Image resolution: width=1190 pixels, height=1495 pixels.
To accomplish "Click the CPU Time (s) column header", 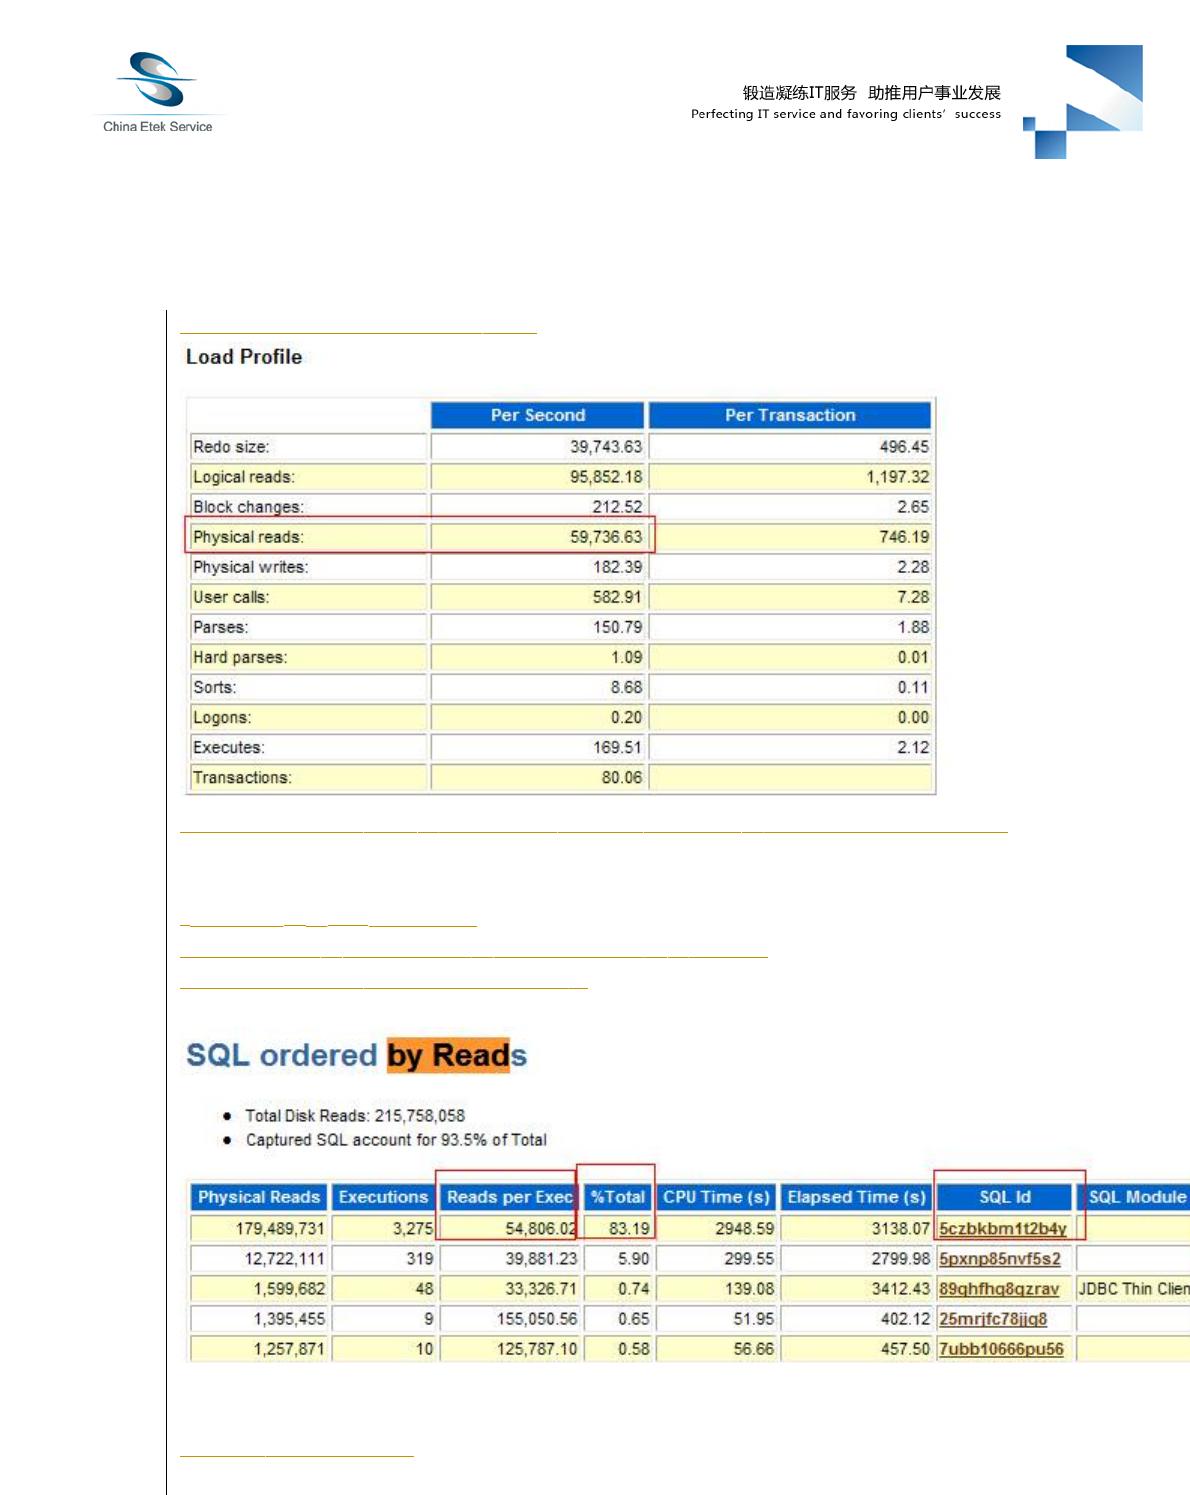I will point(716,1197).
